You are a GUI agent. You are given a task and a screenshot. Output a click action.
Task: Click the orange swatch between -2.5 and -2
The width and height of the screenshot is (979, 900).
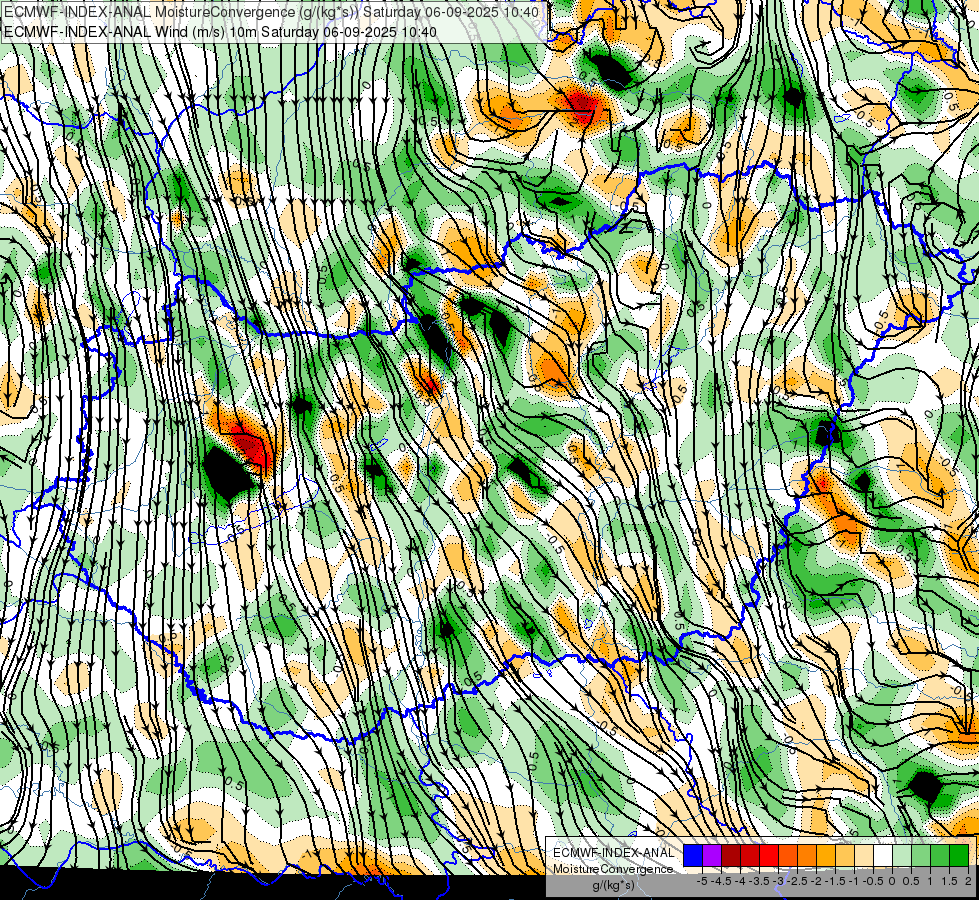pos(807,855)
